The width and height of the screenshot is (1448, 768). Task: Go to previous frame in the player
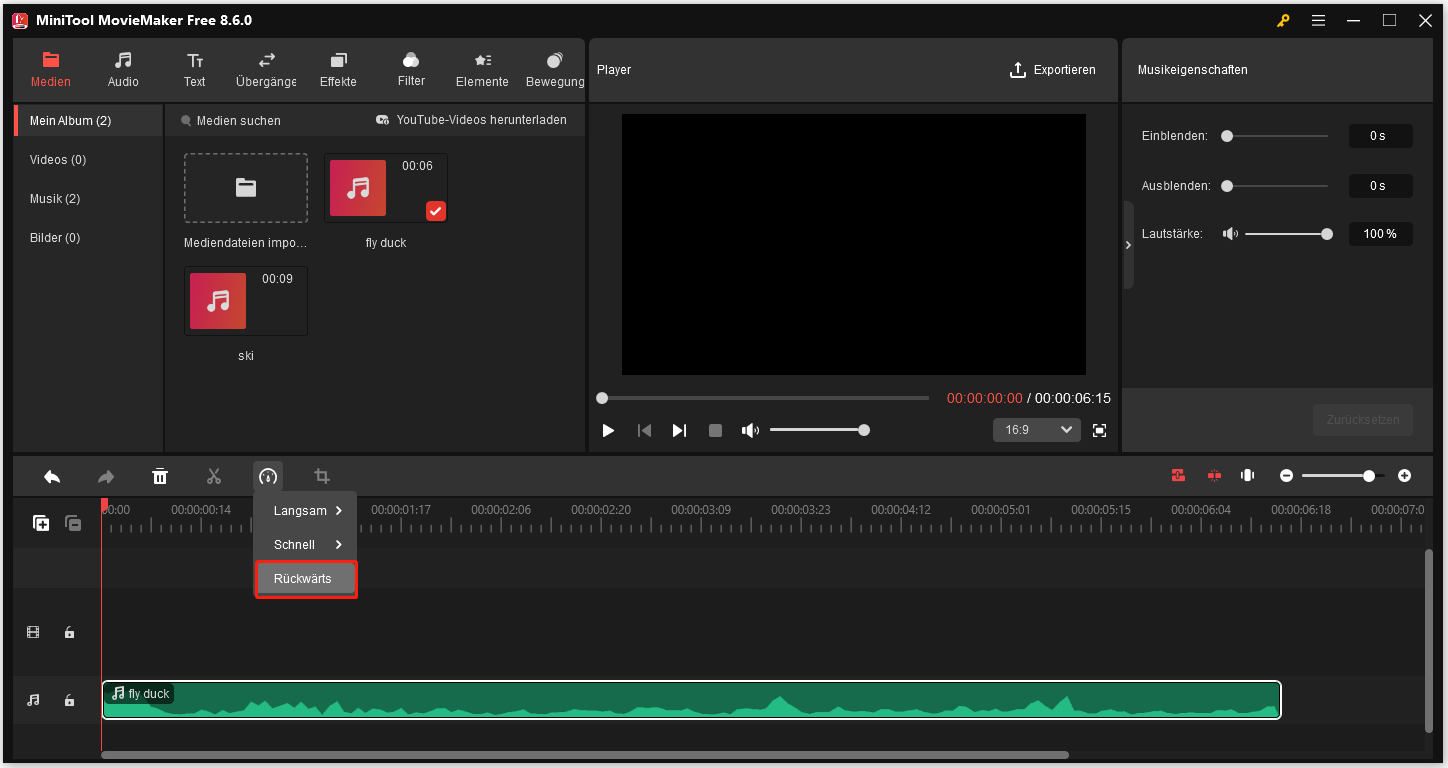(x=645, y=430)
